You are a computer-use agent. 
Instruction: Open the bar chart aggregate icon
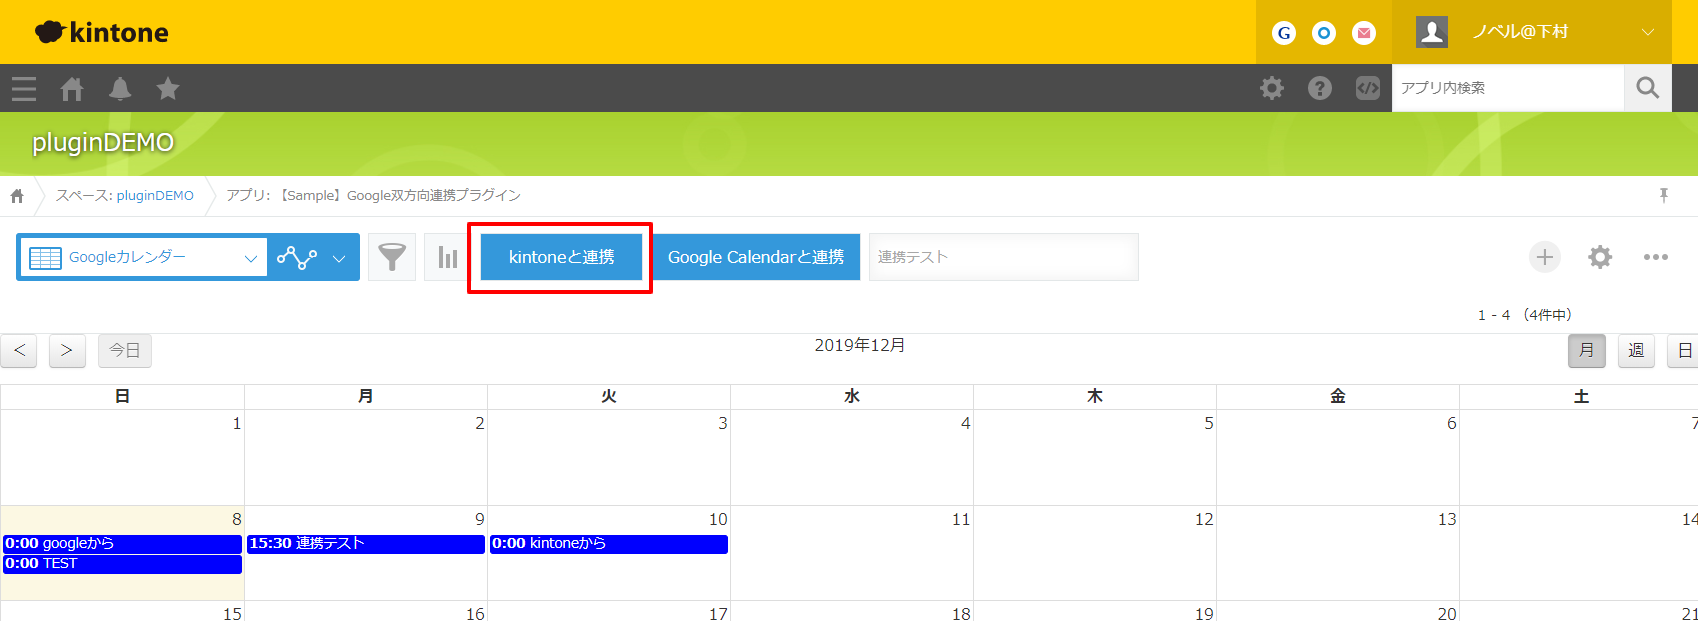[x=447, y=258]
